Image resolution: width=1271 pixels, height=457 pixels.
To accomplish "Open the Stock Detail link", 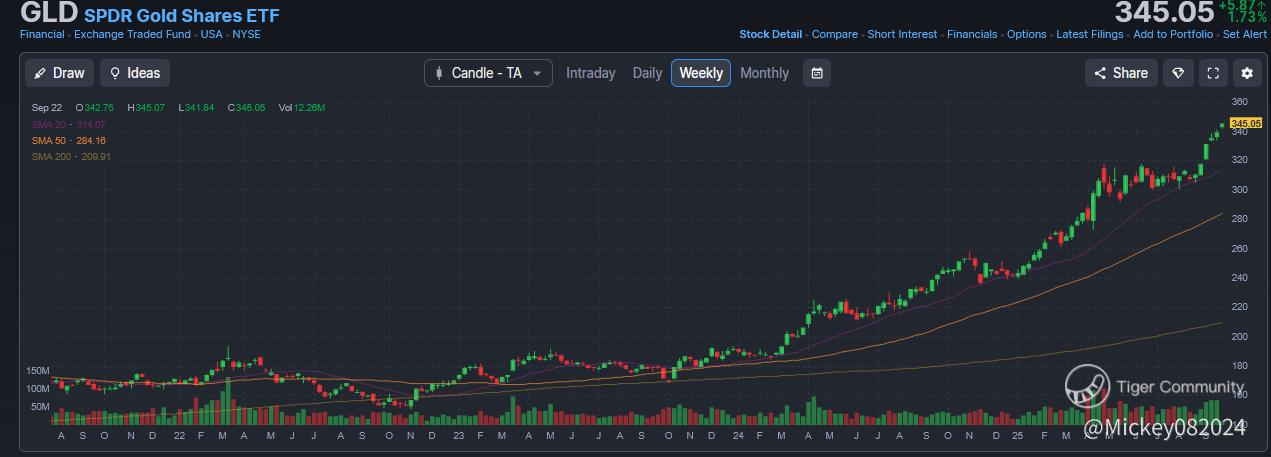I will point(770,34).
